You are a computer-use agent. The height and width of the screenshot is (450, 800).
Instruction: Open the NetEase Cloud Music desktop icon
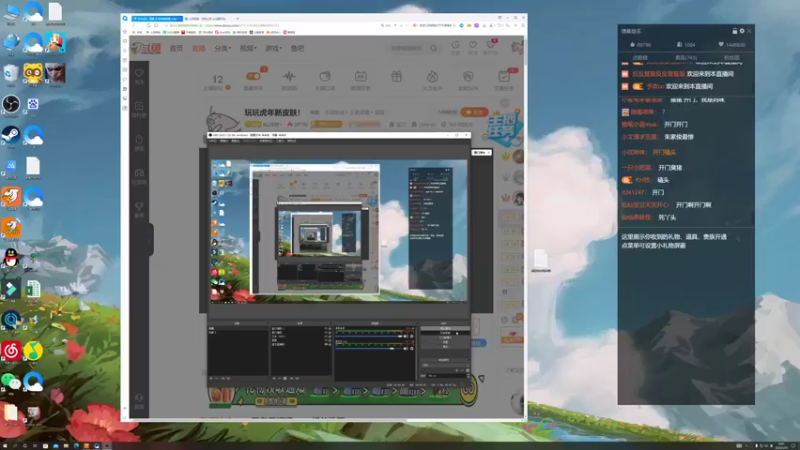click(x=11, y=351)
